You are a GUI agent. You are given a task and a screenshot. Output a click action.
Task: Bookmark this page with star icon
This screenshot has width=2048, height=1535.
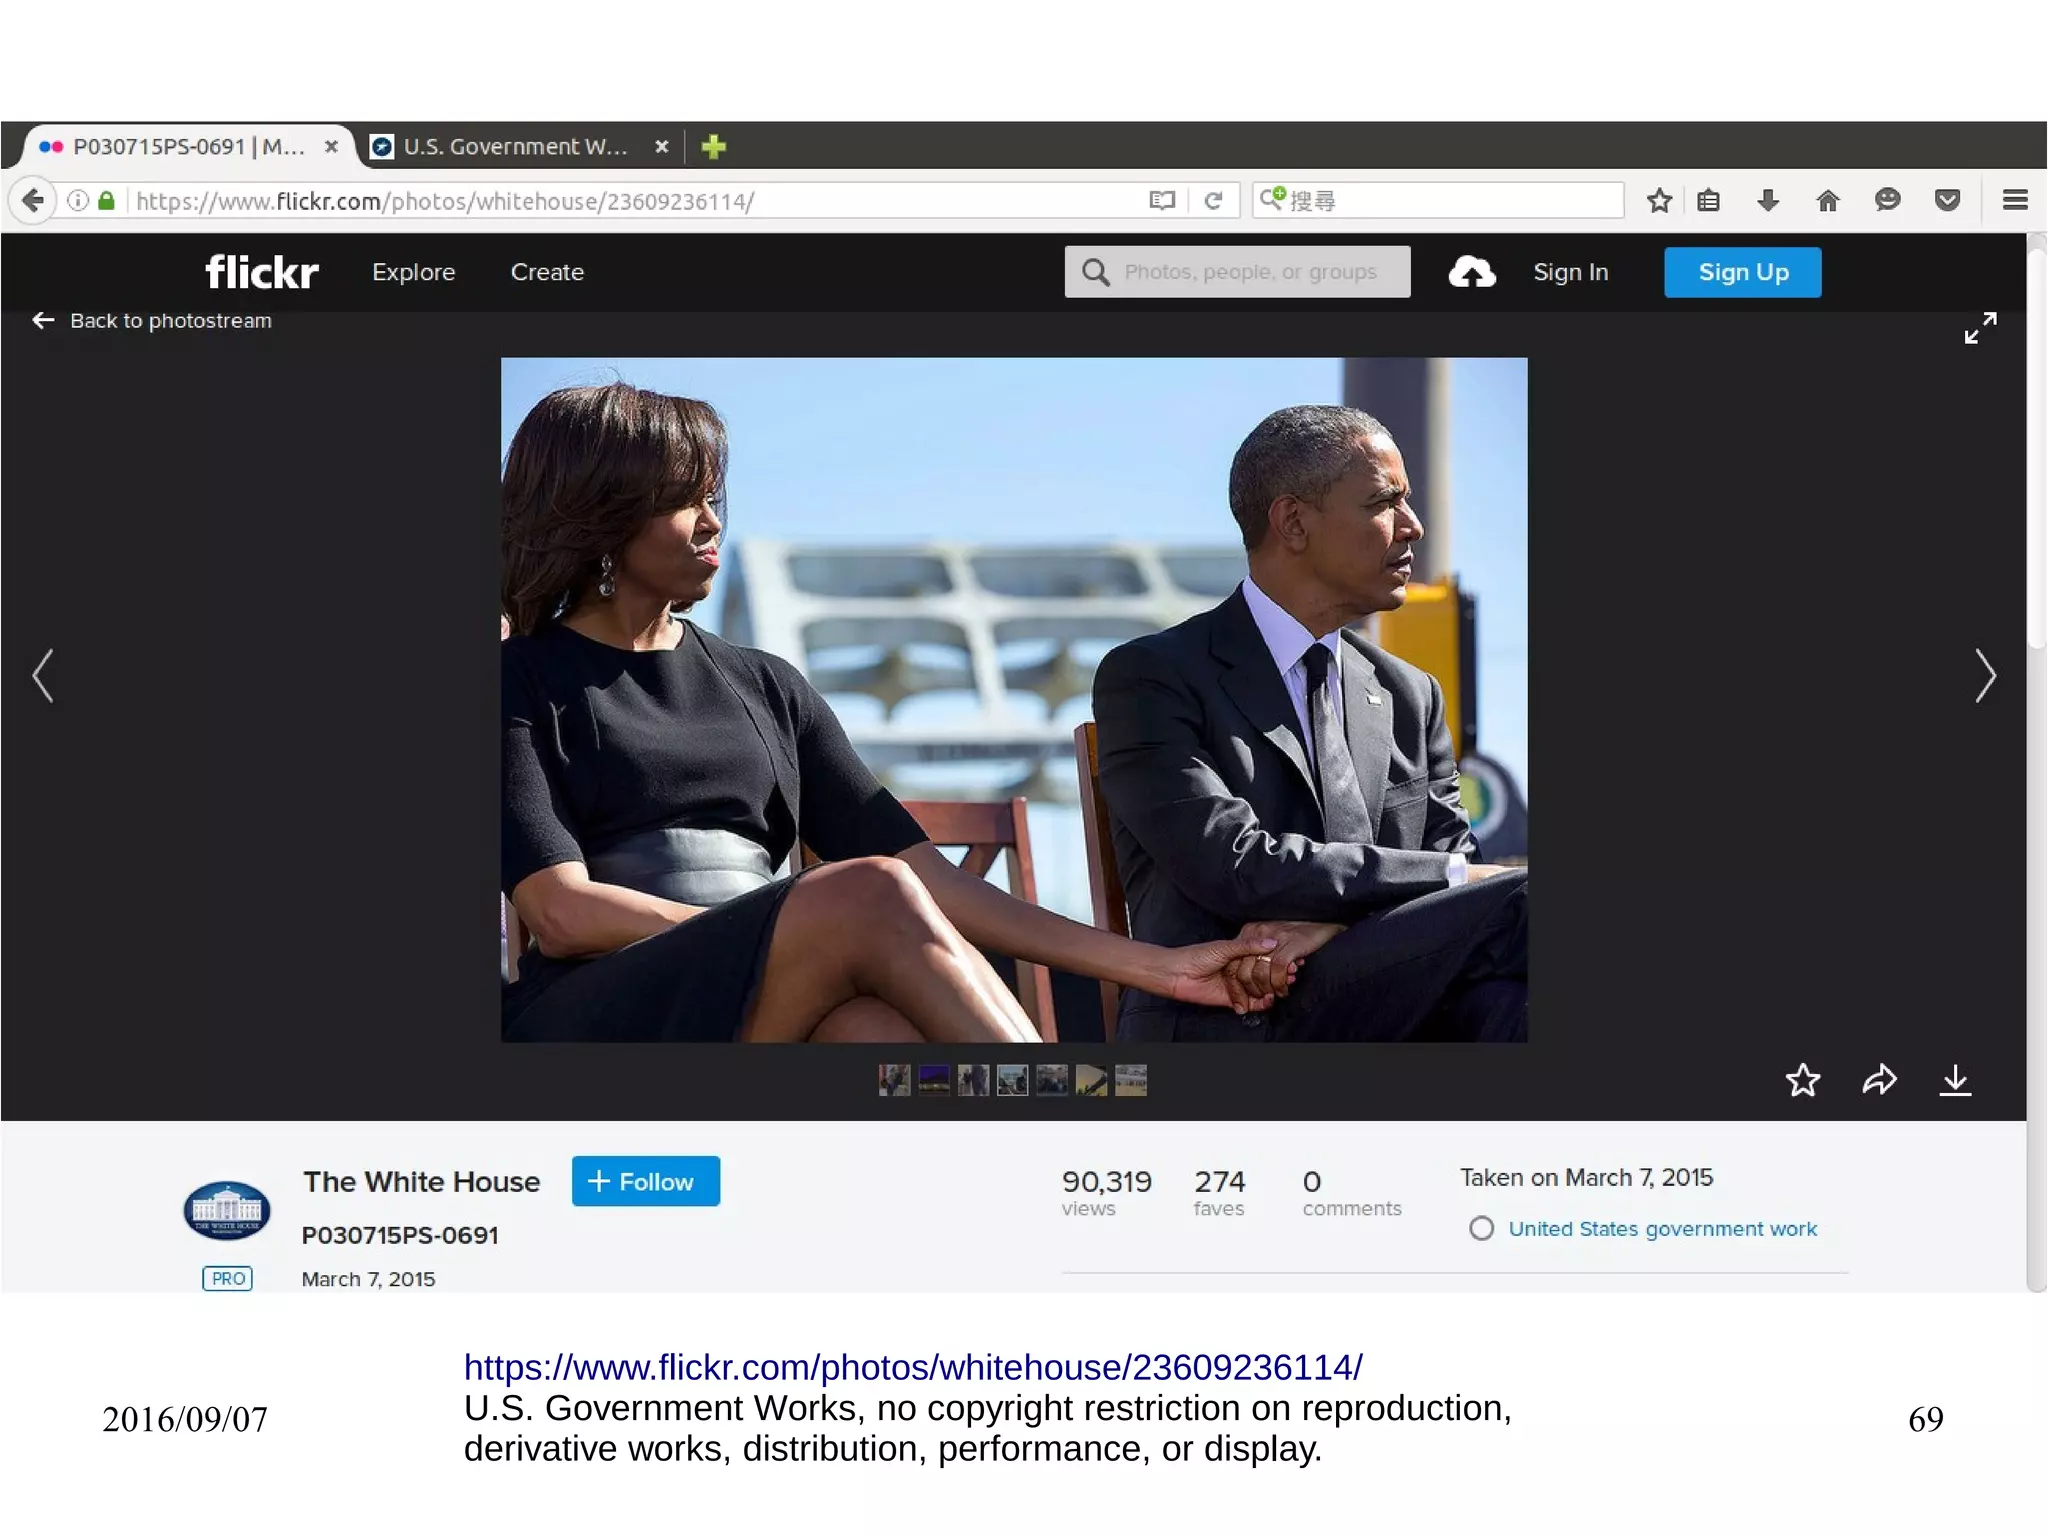1659,200
